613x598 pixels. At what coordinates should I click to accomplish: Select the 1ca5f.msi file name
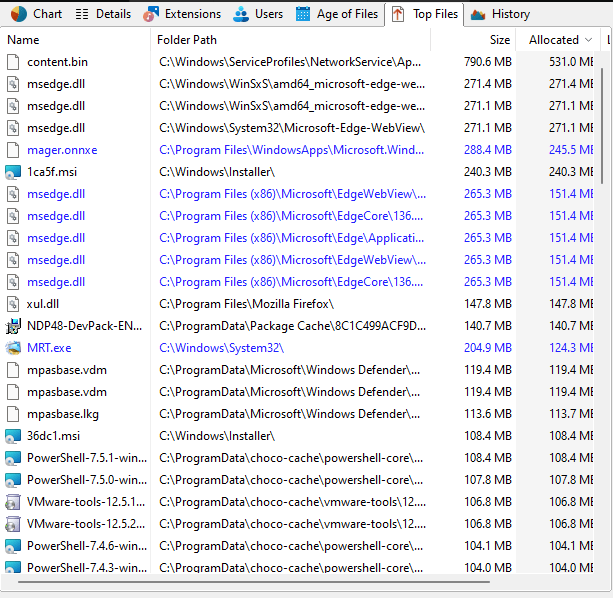click(x=52, y=172)
